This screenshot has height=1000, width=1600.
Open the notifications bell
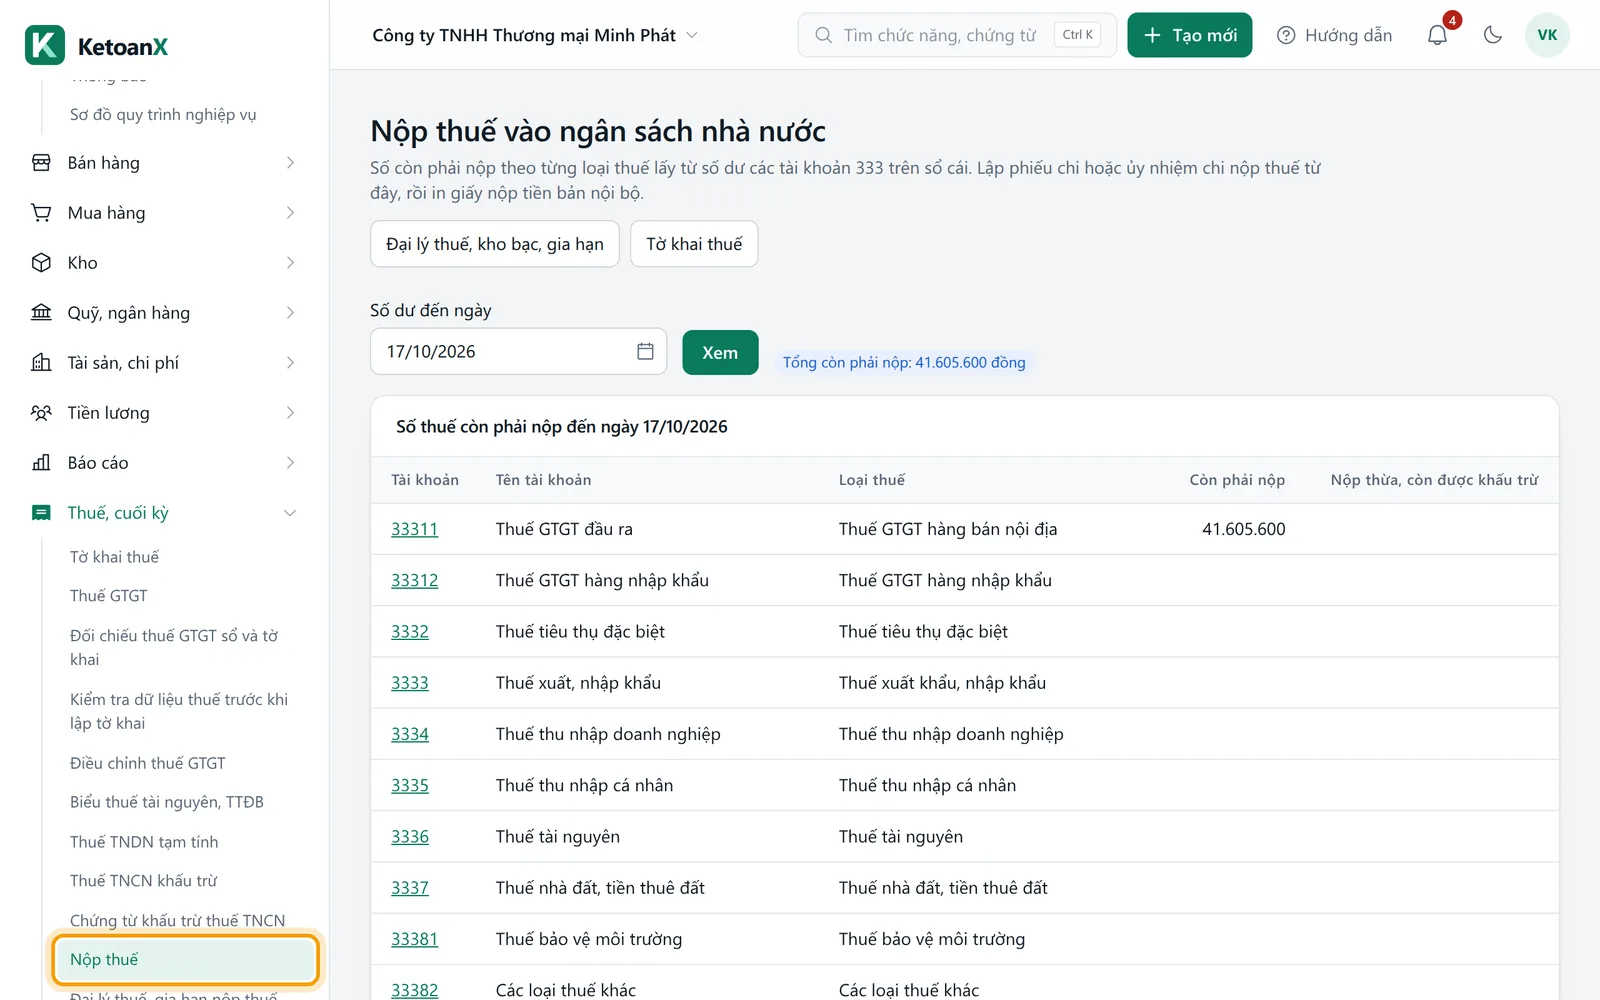point(1437,35)
